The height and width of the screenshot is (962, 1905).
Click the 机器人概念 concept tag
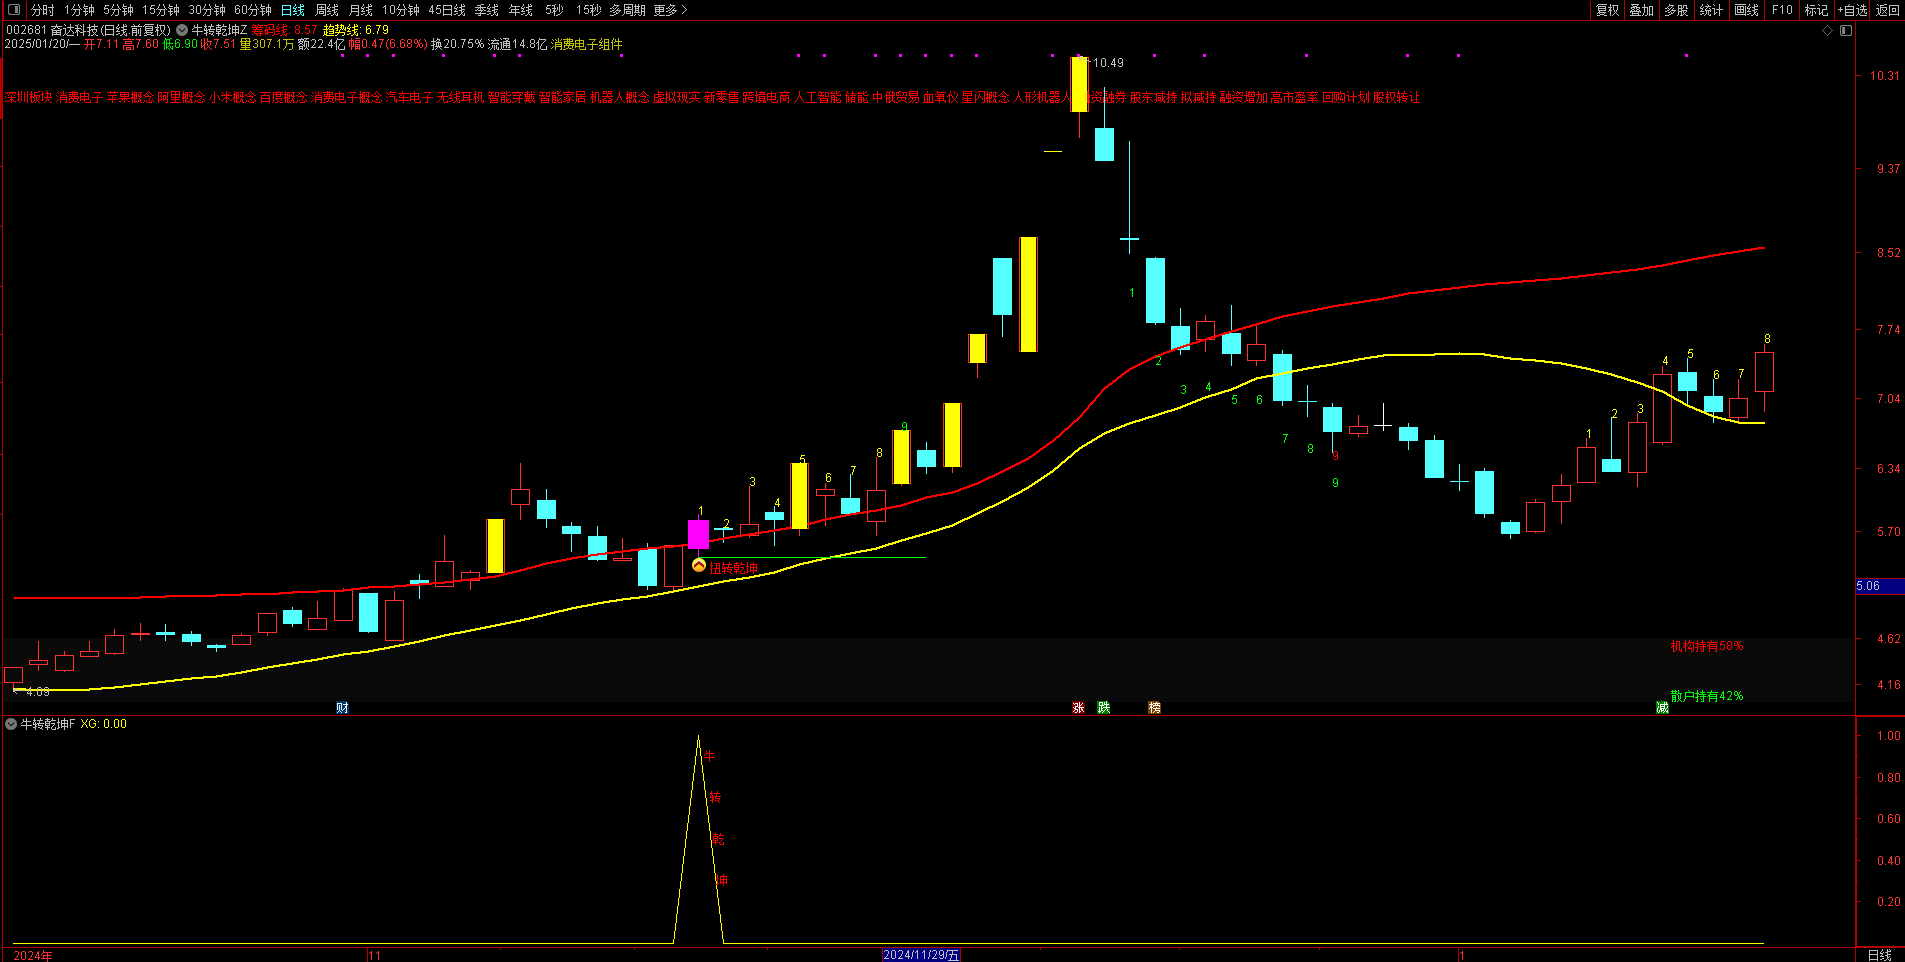[619, 98]
